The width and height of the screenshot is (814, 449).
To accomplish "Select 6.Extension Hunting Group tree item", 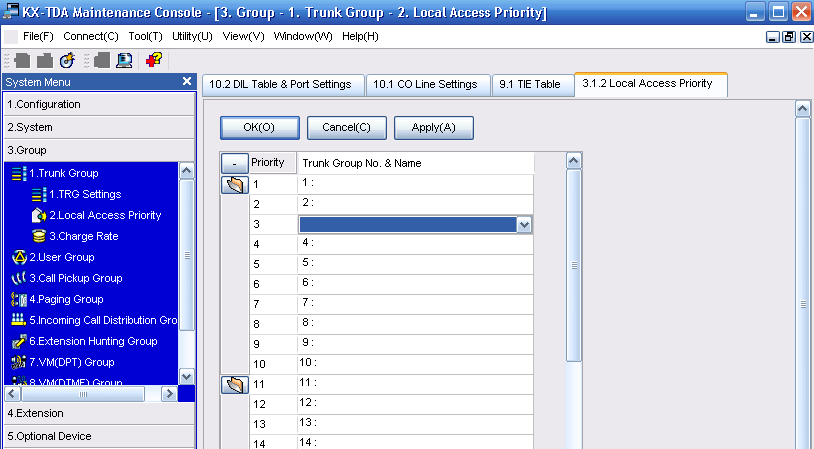I will [x=93, y=342].
